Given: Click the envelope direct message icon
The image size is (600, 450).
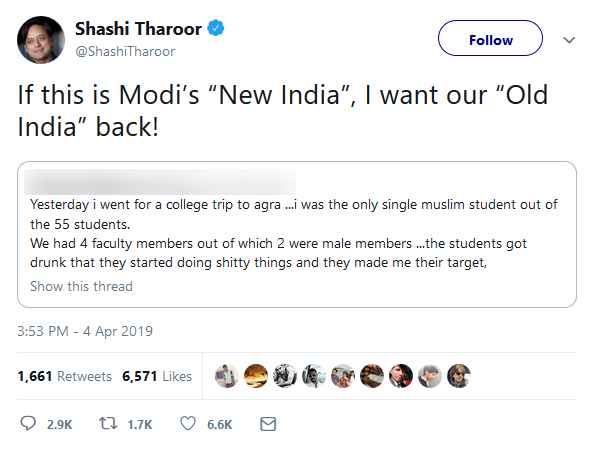Looking at the screenshot, I should (x=268, y=424).
